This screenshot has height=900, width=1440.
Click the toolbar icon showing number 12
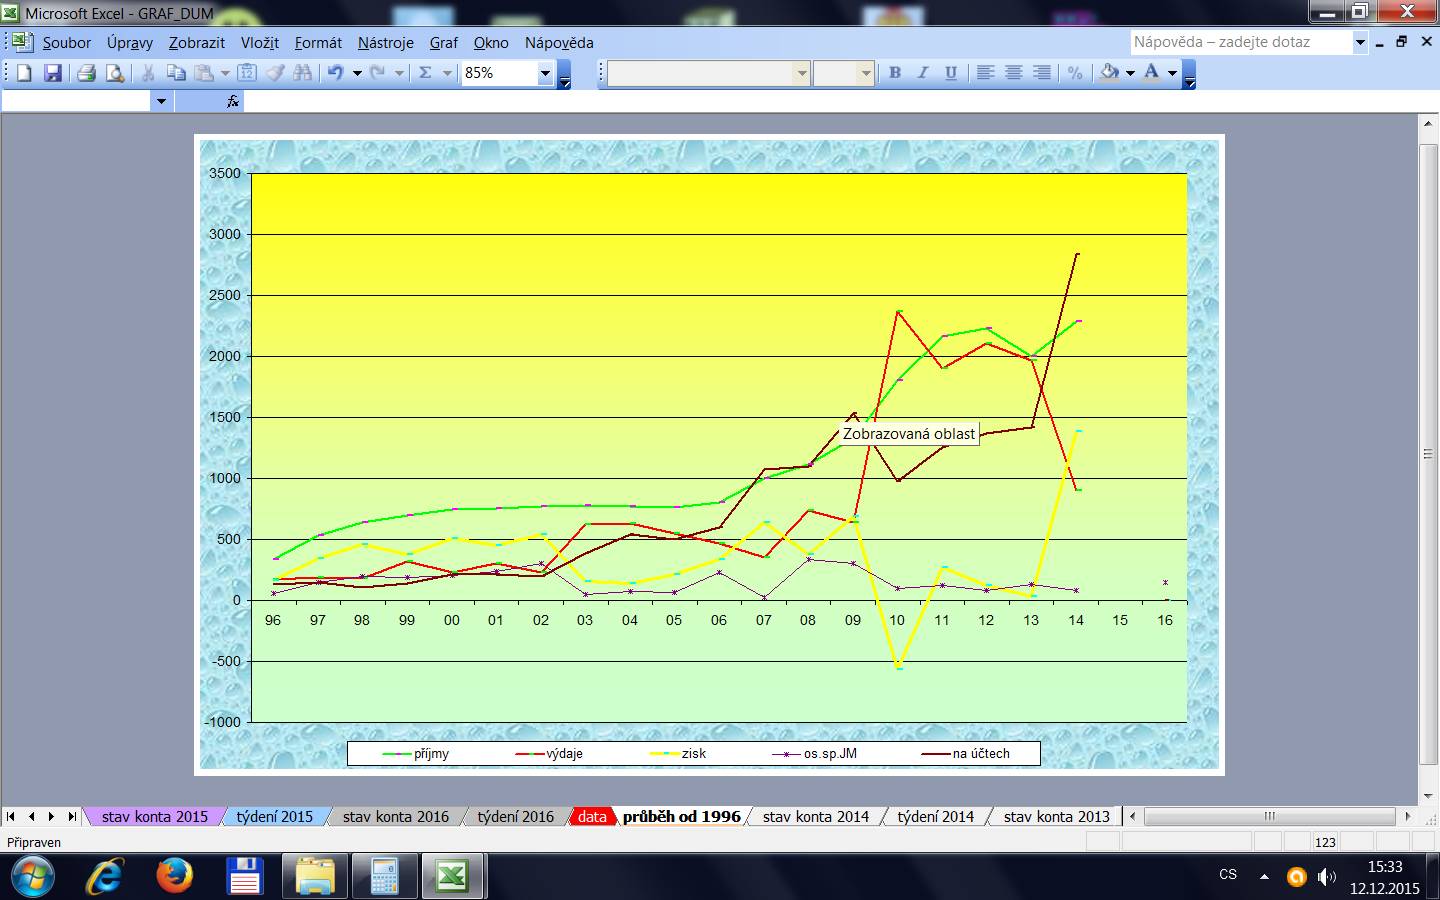click(247, 73)
